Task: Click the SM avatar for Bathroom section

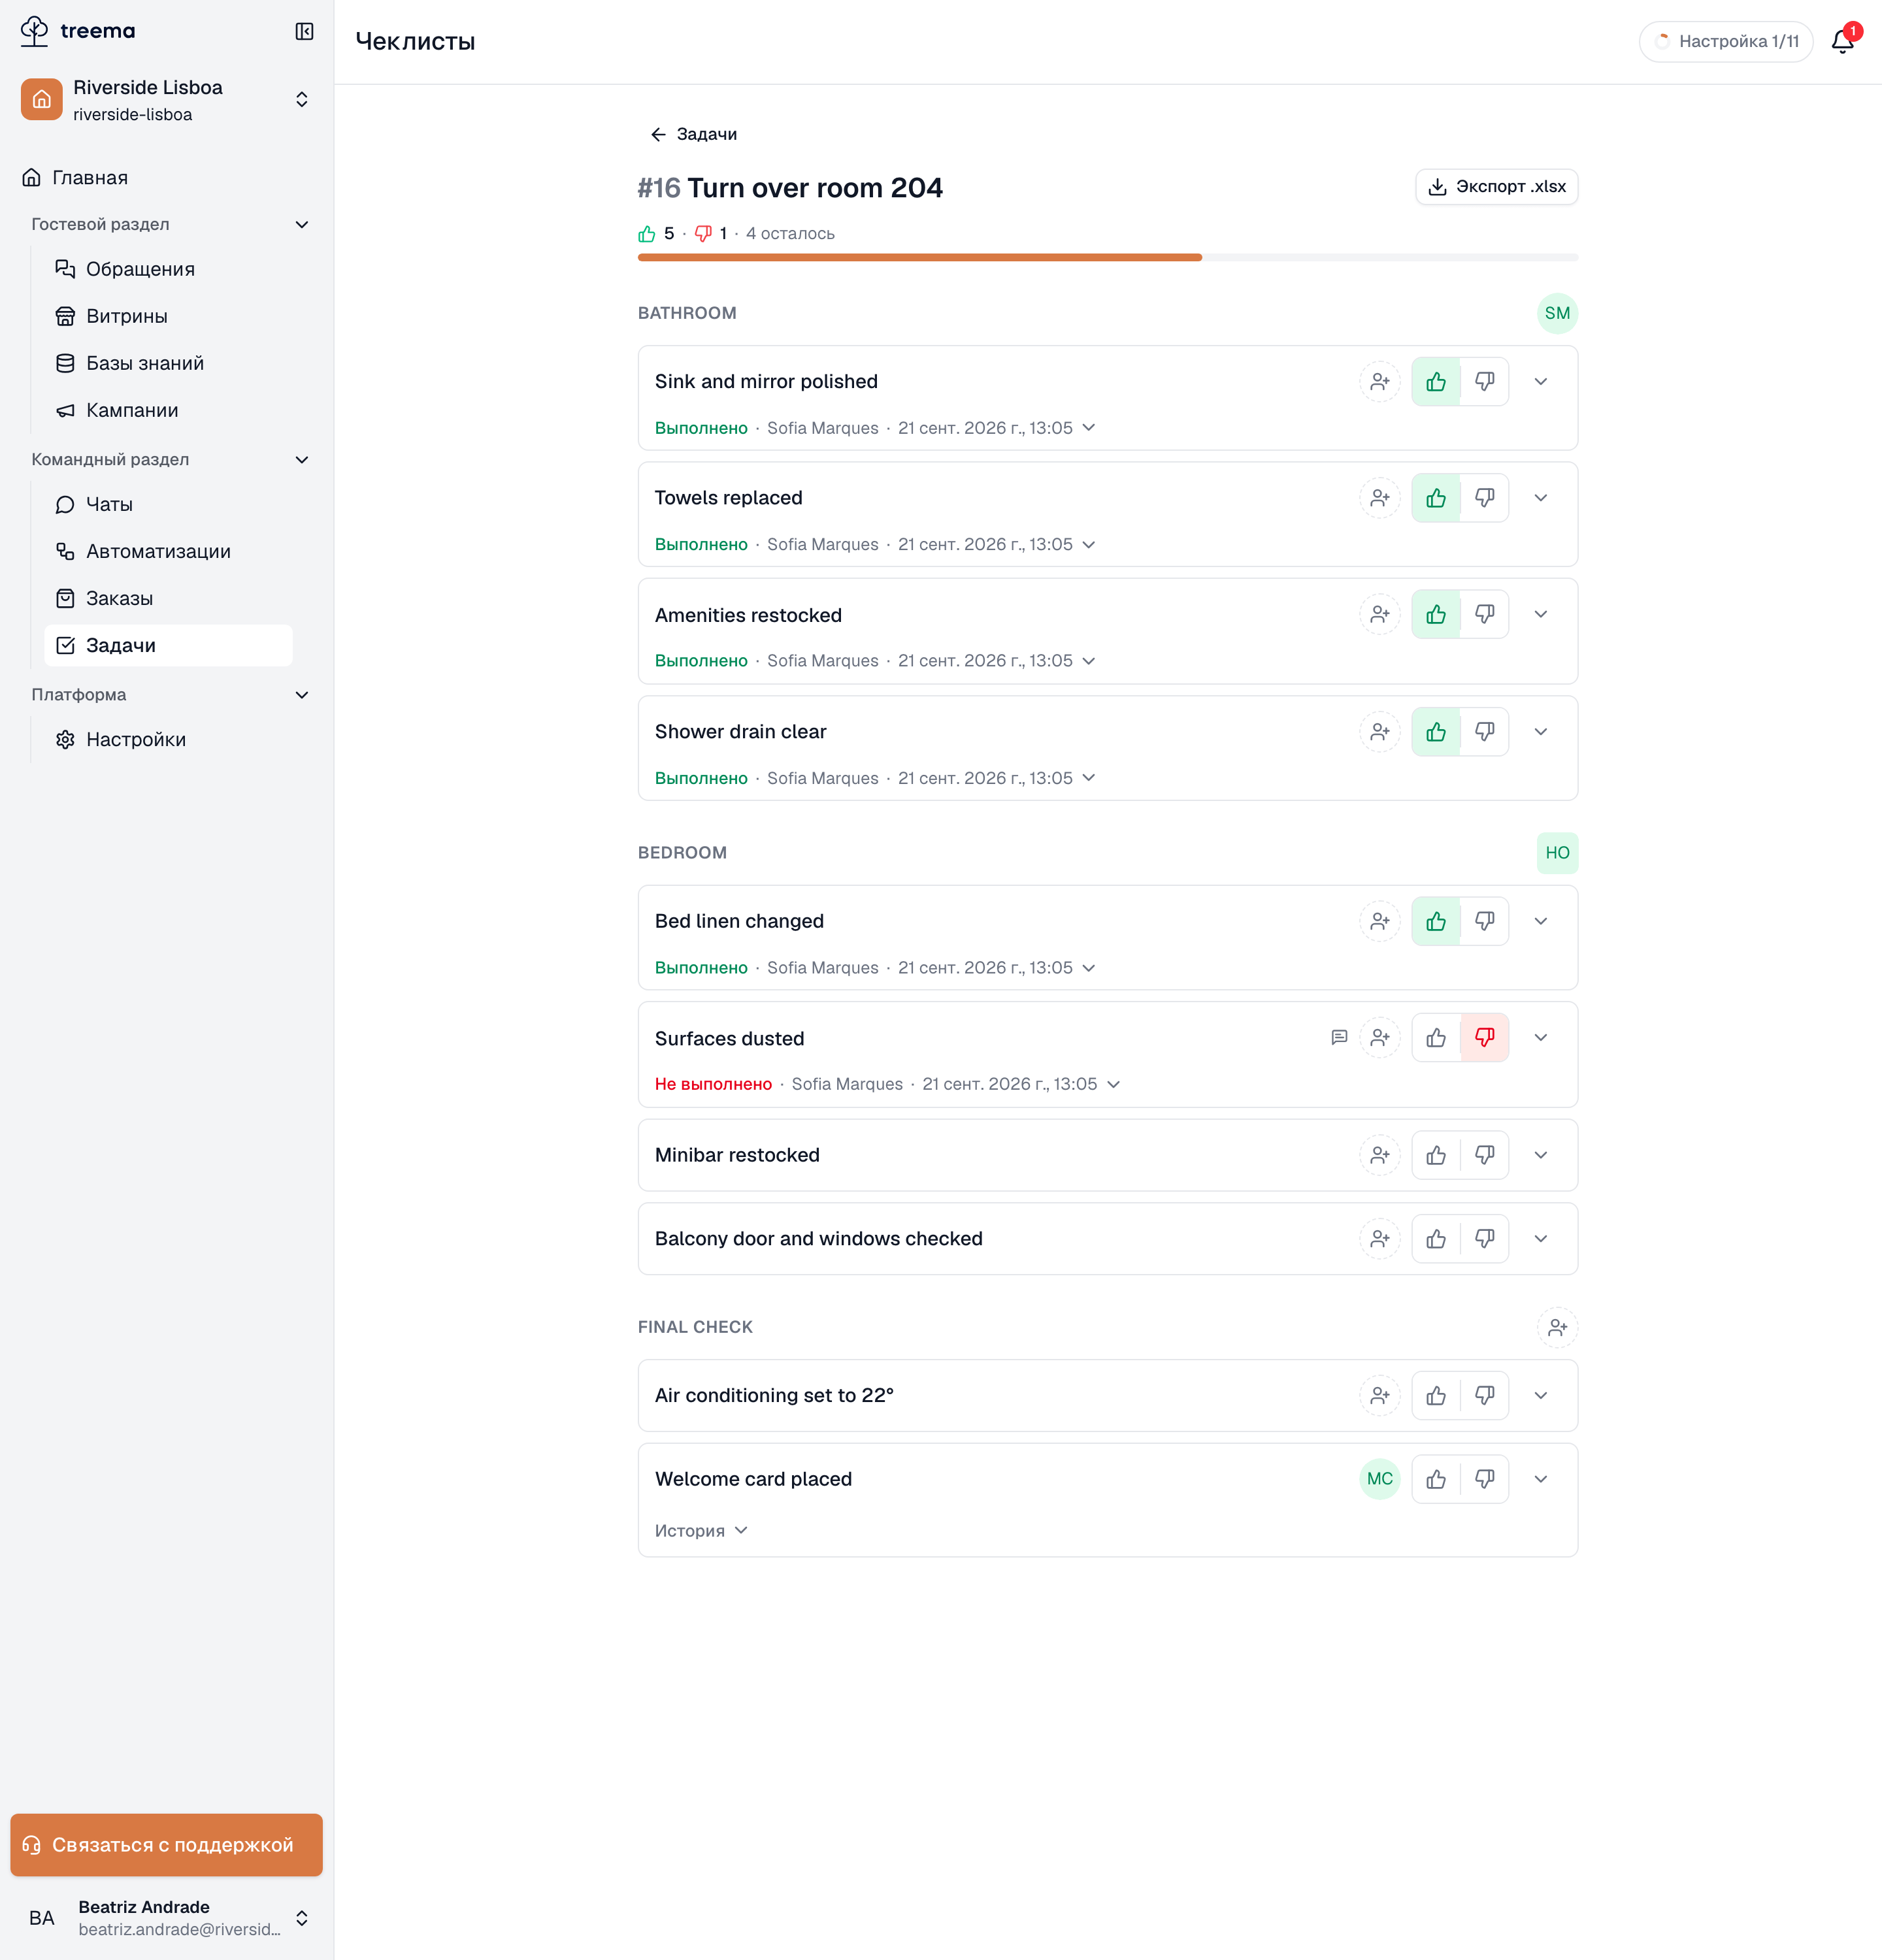Action: pos(1557,313)
